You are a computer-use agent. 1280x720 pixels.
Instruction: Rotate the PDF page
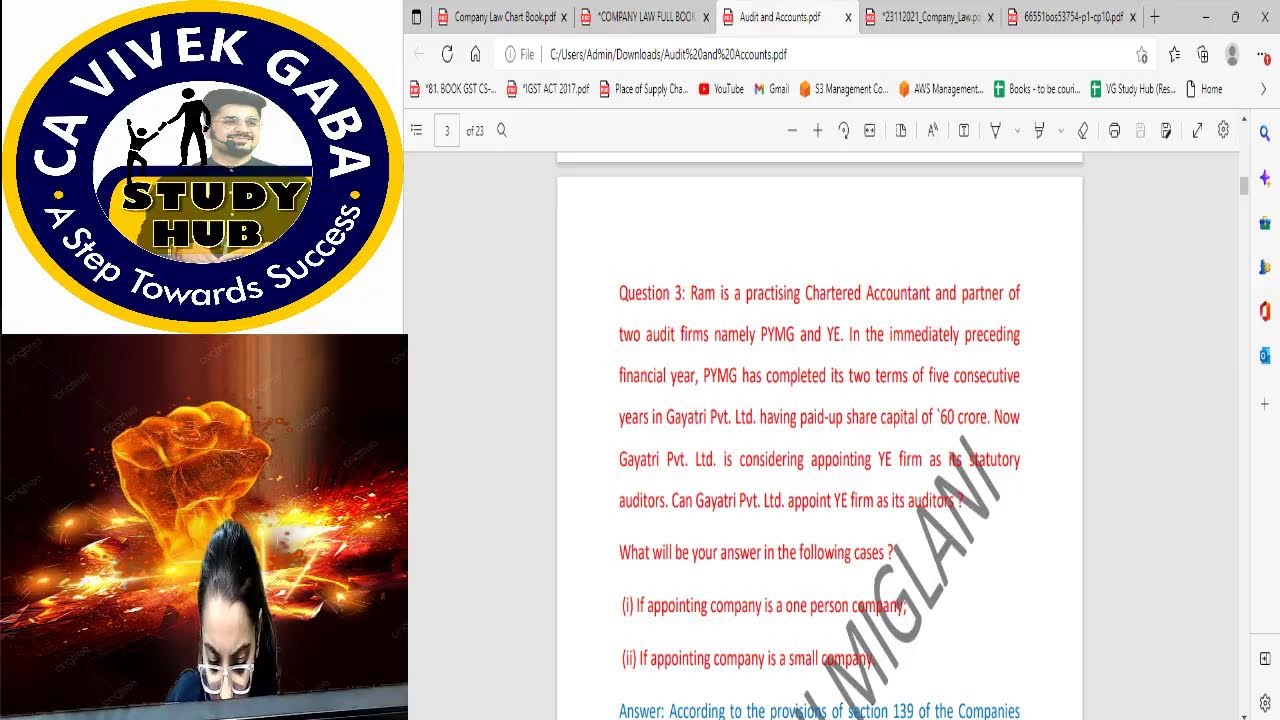843,131
